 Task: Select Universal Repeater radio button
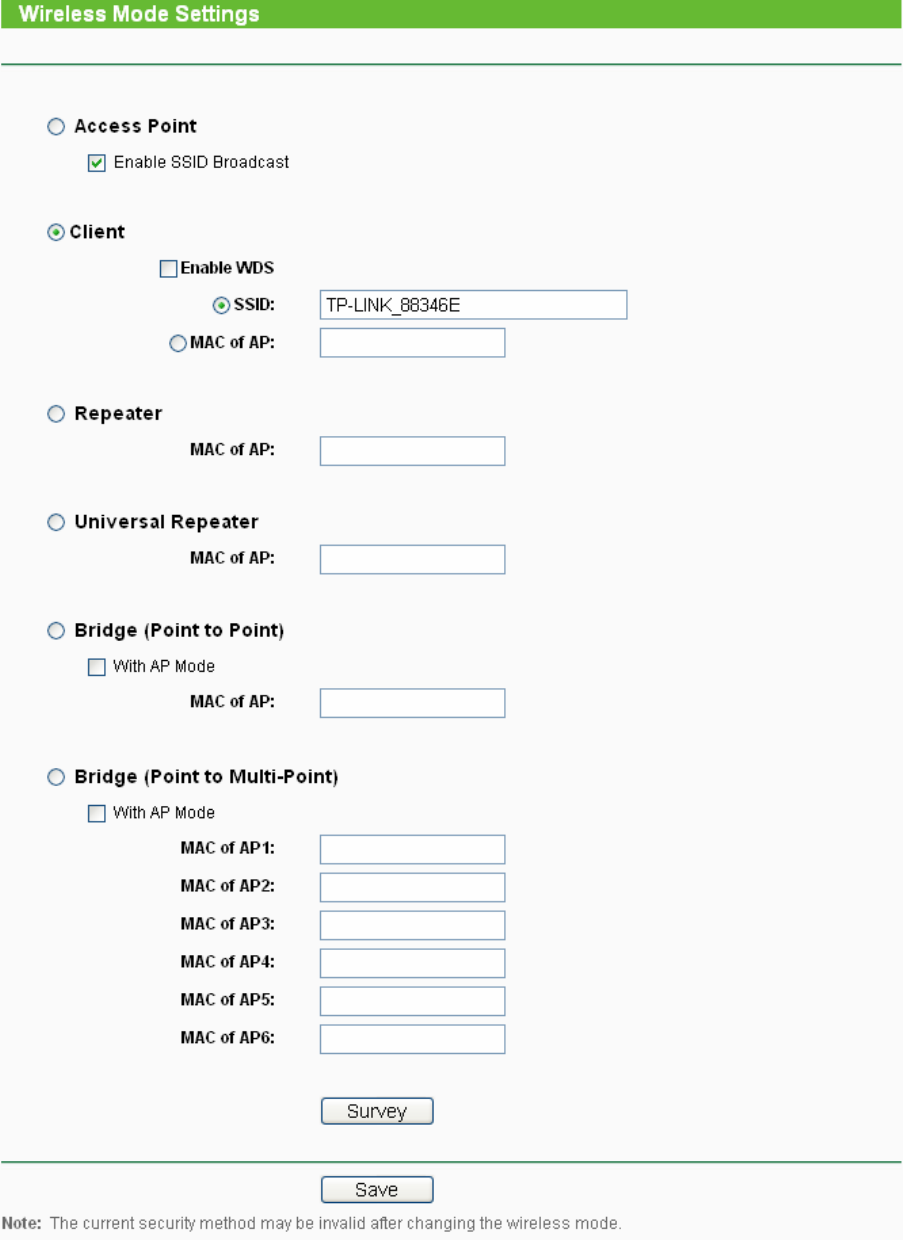(x=56, y=523)
